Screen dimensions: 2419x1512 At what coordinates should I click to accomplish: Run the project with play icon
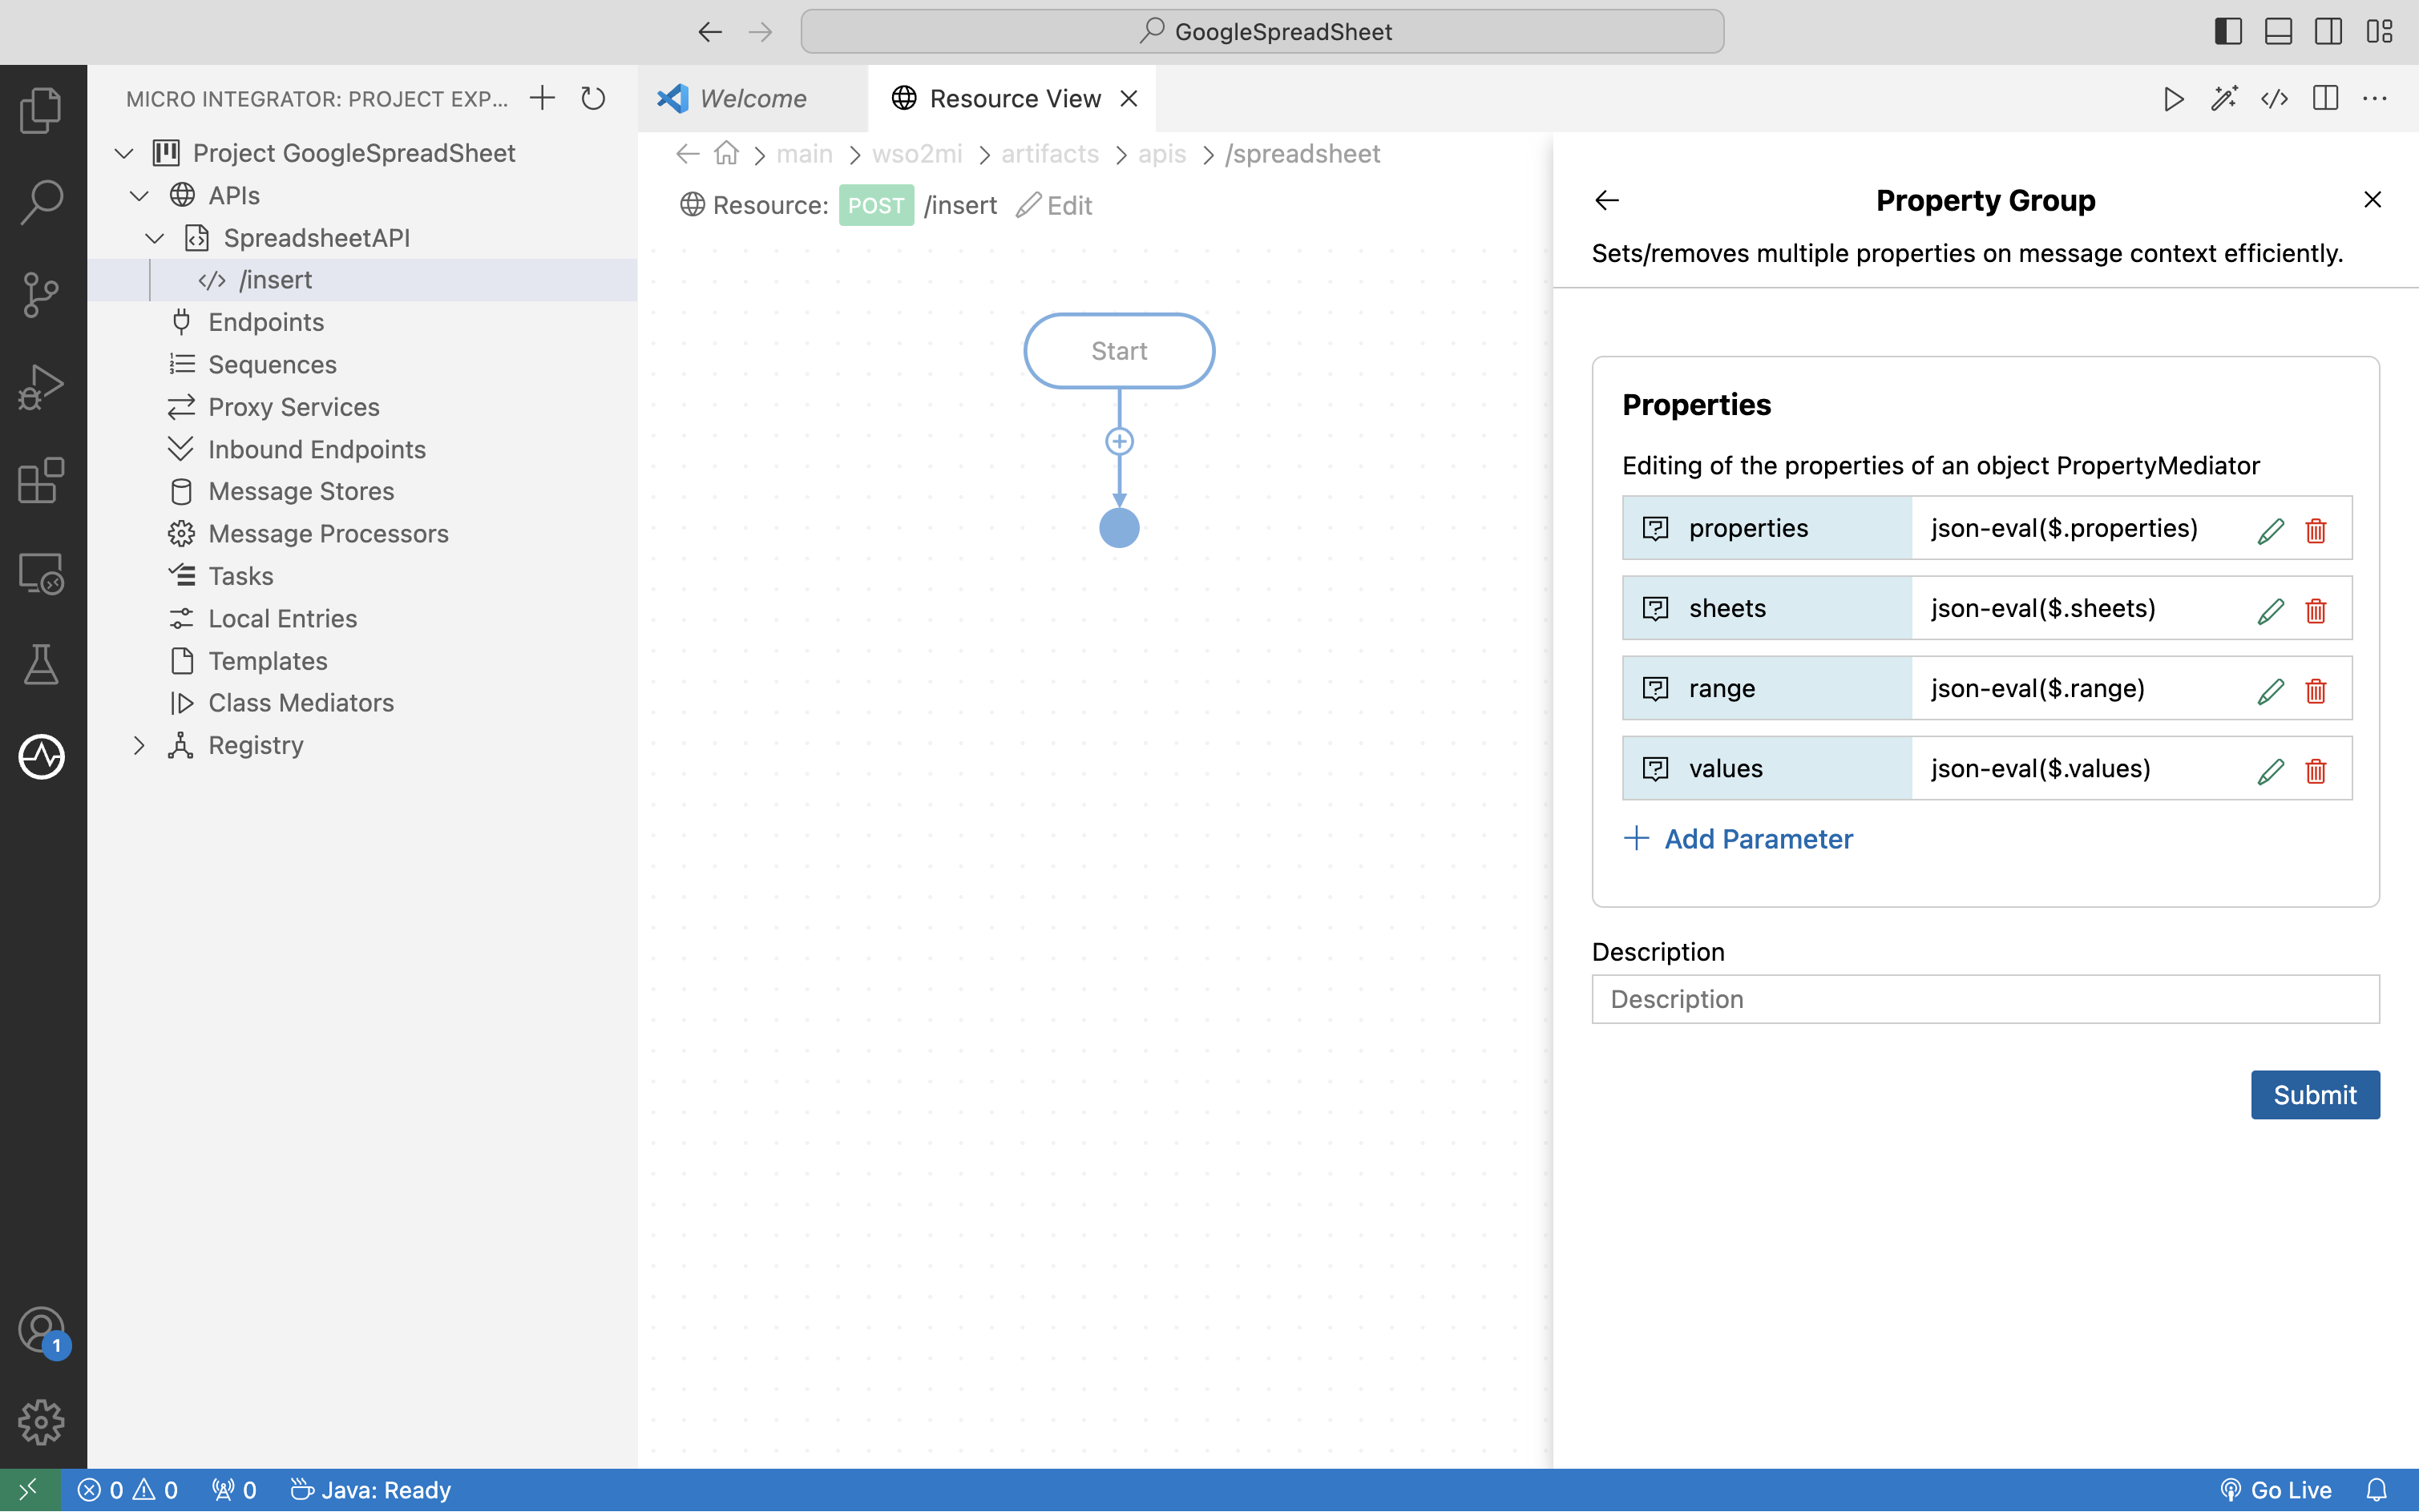(2173, 98)
